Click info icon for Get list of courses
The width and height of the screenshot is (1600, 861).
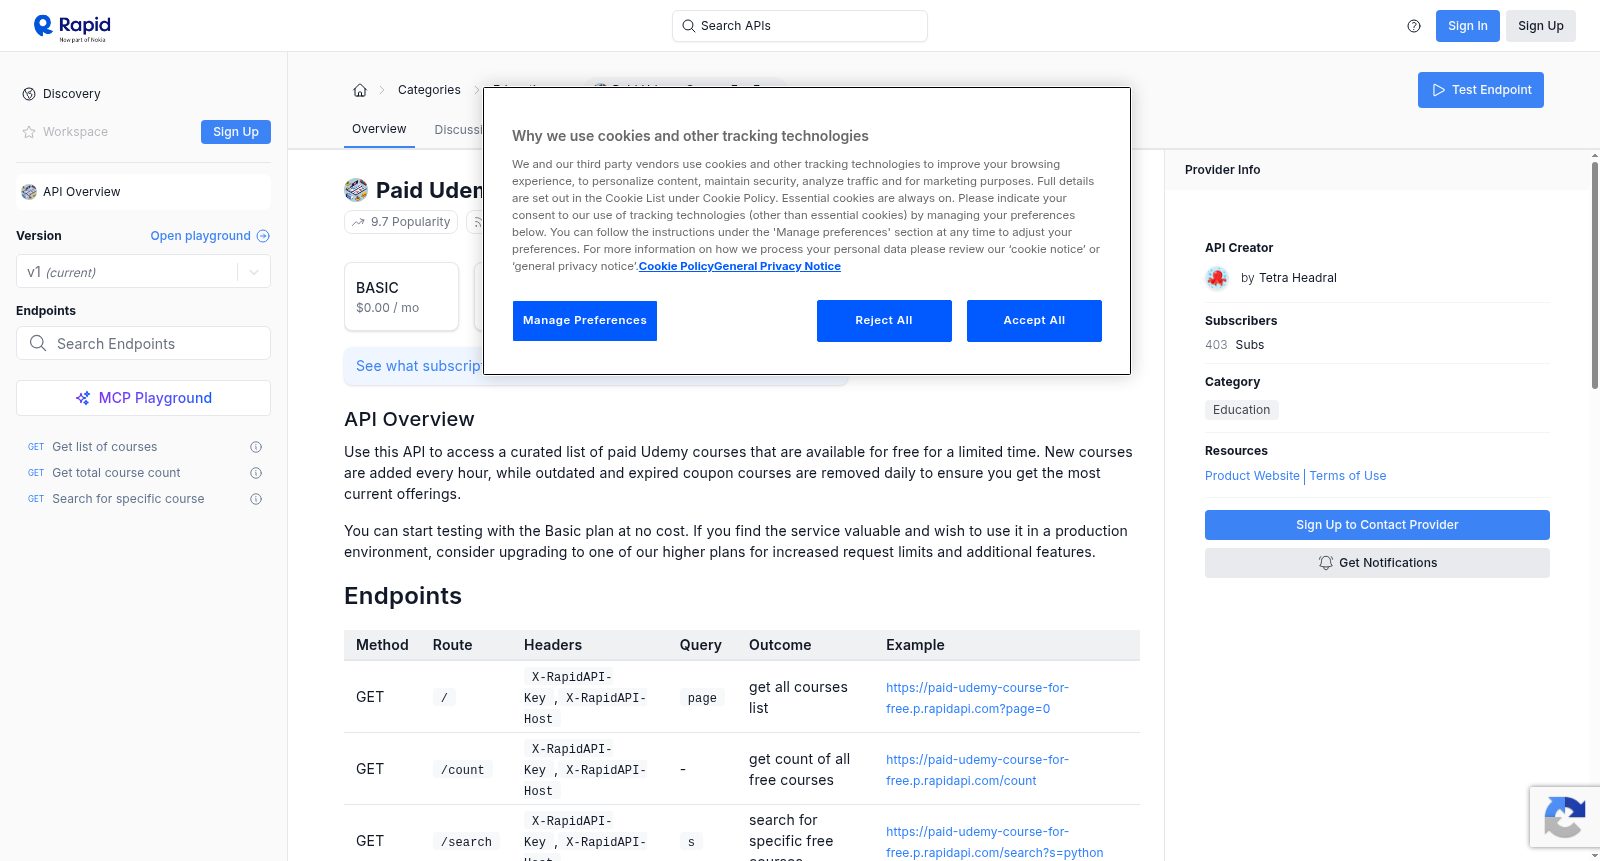256,447
